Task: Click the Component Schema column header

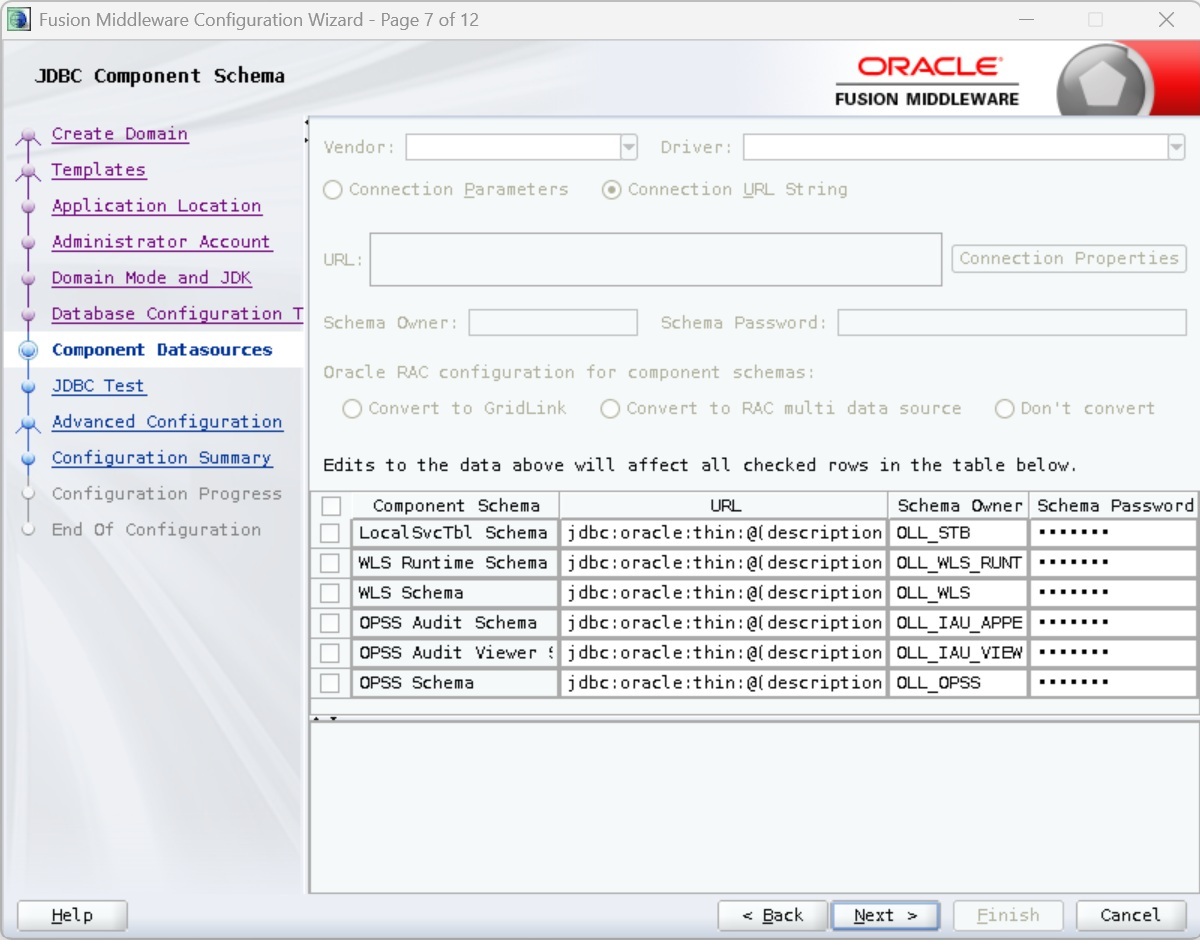Action: click(x=456, y=506)
